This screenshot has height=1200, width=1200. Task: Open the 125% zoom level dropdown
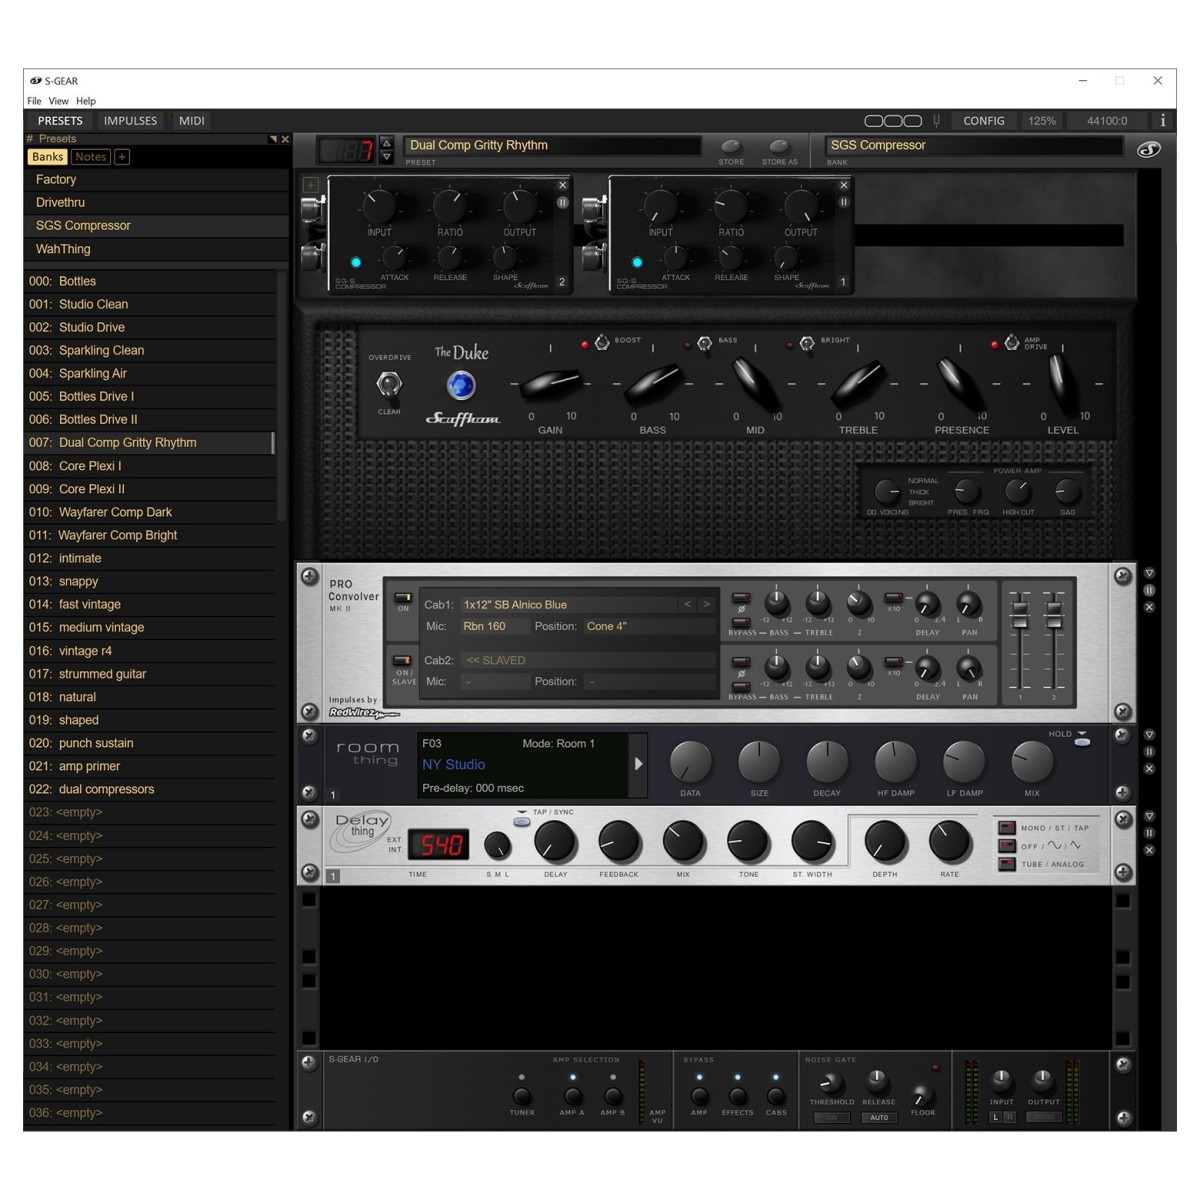tap(1042, 121)
